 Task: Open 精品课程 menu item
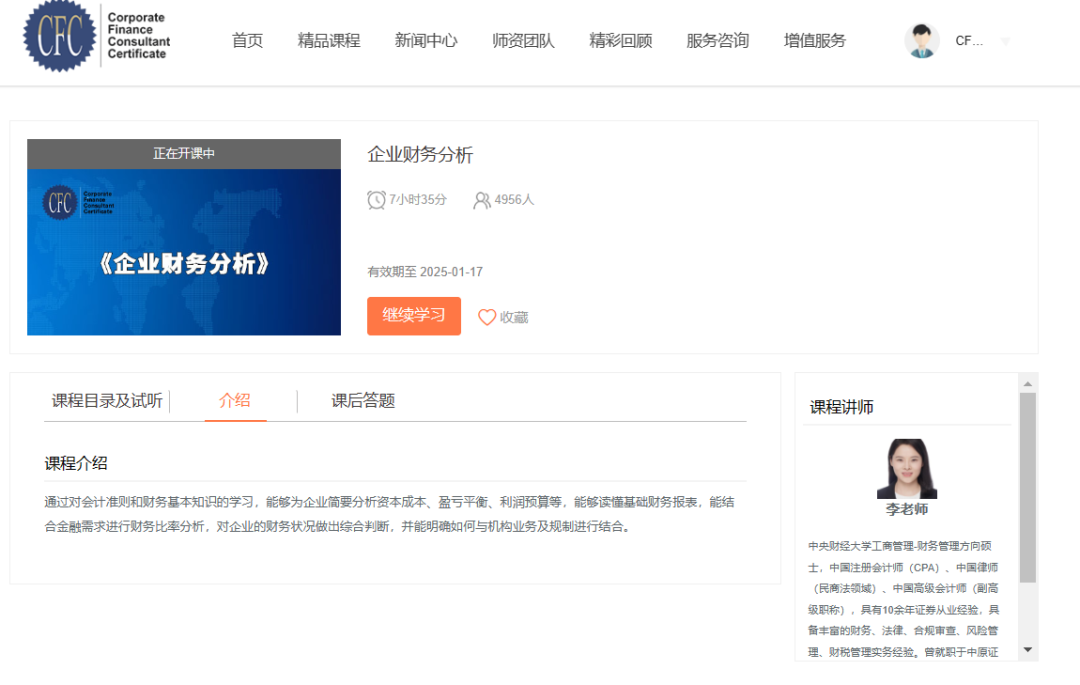click(x=329, y=41)
